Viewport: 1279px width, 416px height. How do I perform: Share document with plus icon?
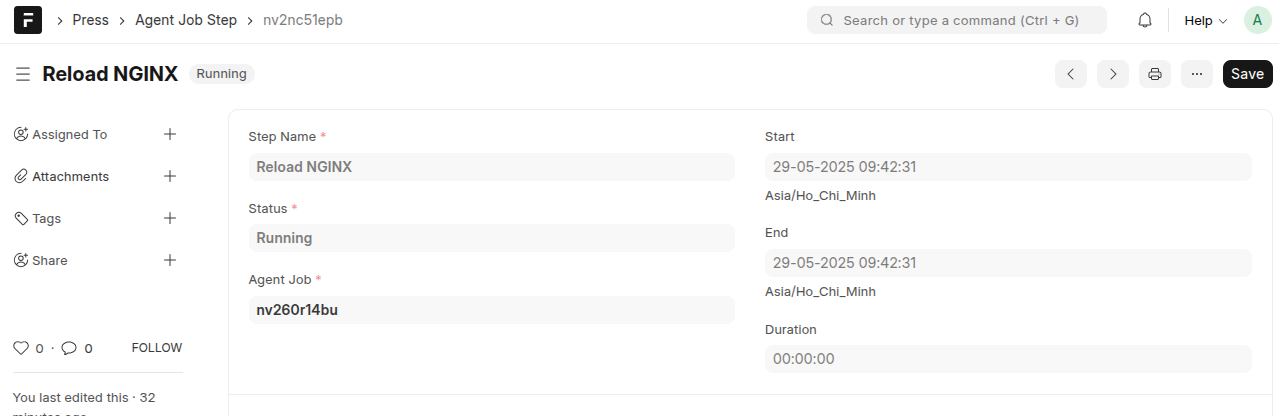click(170, 260)
